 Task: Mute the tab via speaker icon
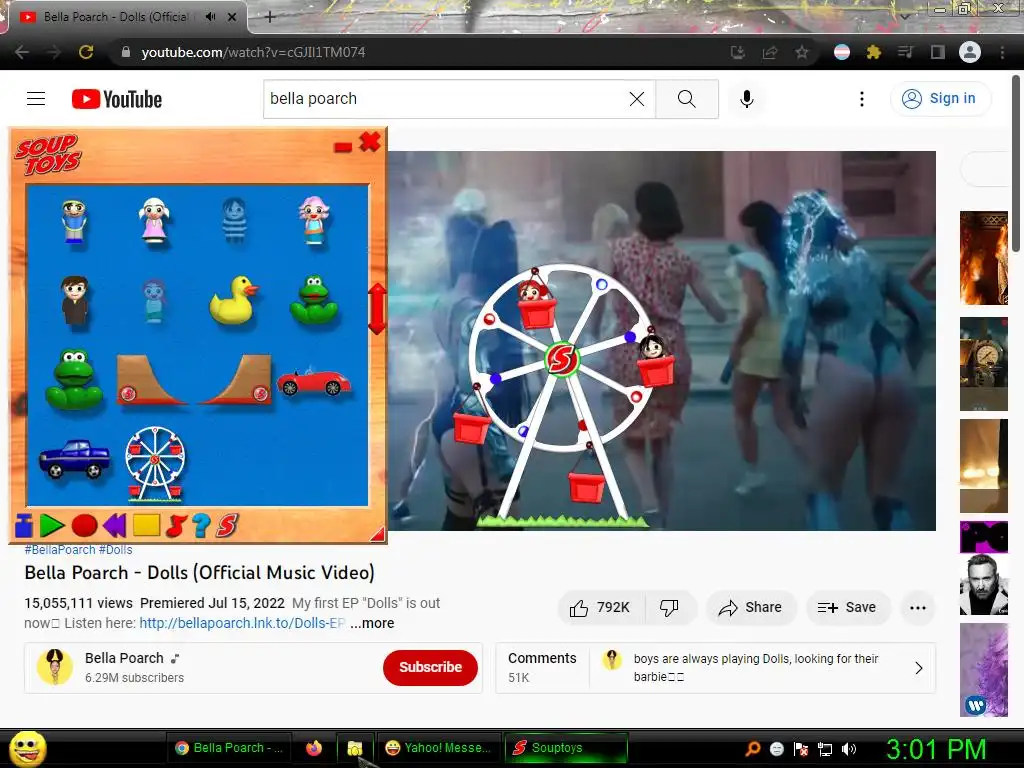coord(210,17)
